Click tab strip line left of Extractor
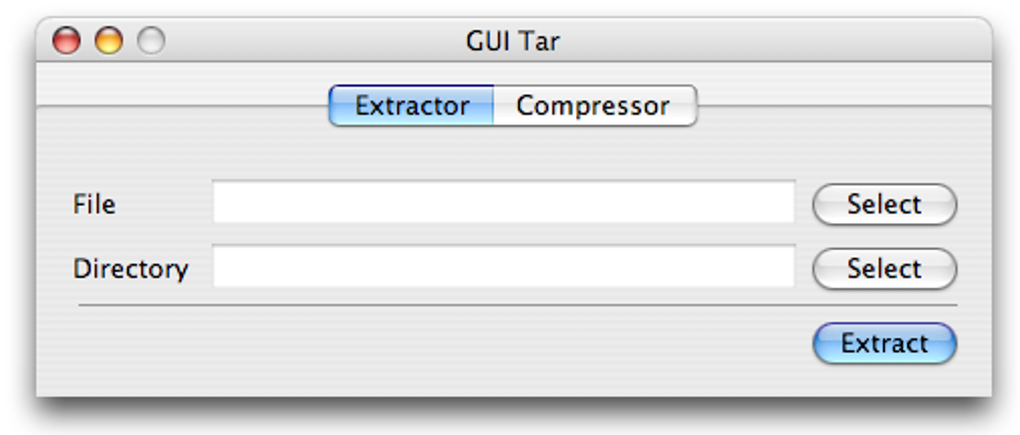The width and height of the screenshot is (1020, 435). pyautogui.click(x=180, y=106)
